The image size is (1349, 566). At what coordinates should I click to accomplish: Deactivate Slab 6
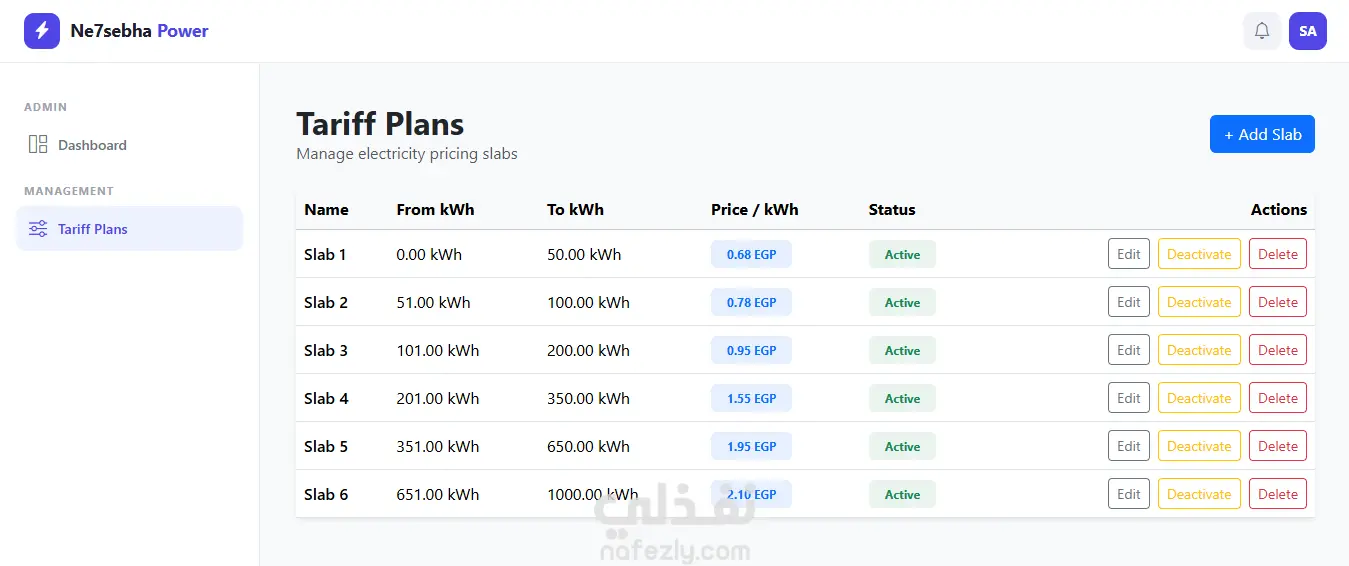(1199, 494)
